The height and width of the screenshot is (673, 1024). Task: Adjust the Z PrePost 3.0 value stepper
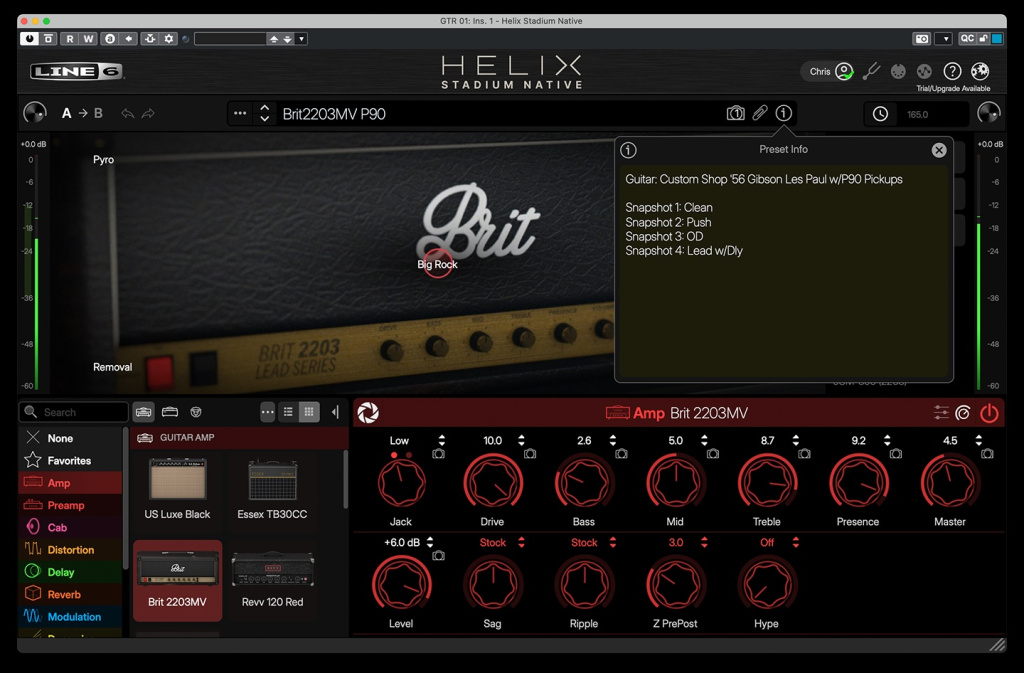click(x=704, y=542)
